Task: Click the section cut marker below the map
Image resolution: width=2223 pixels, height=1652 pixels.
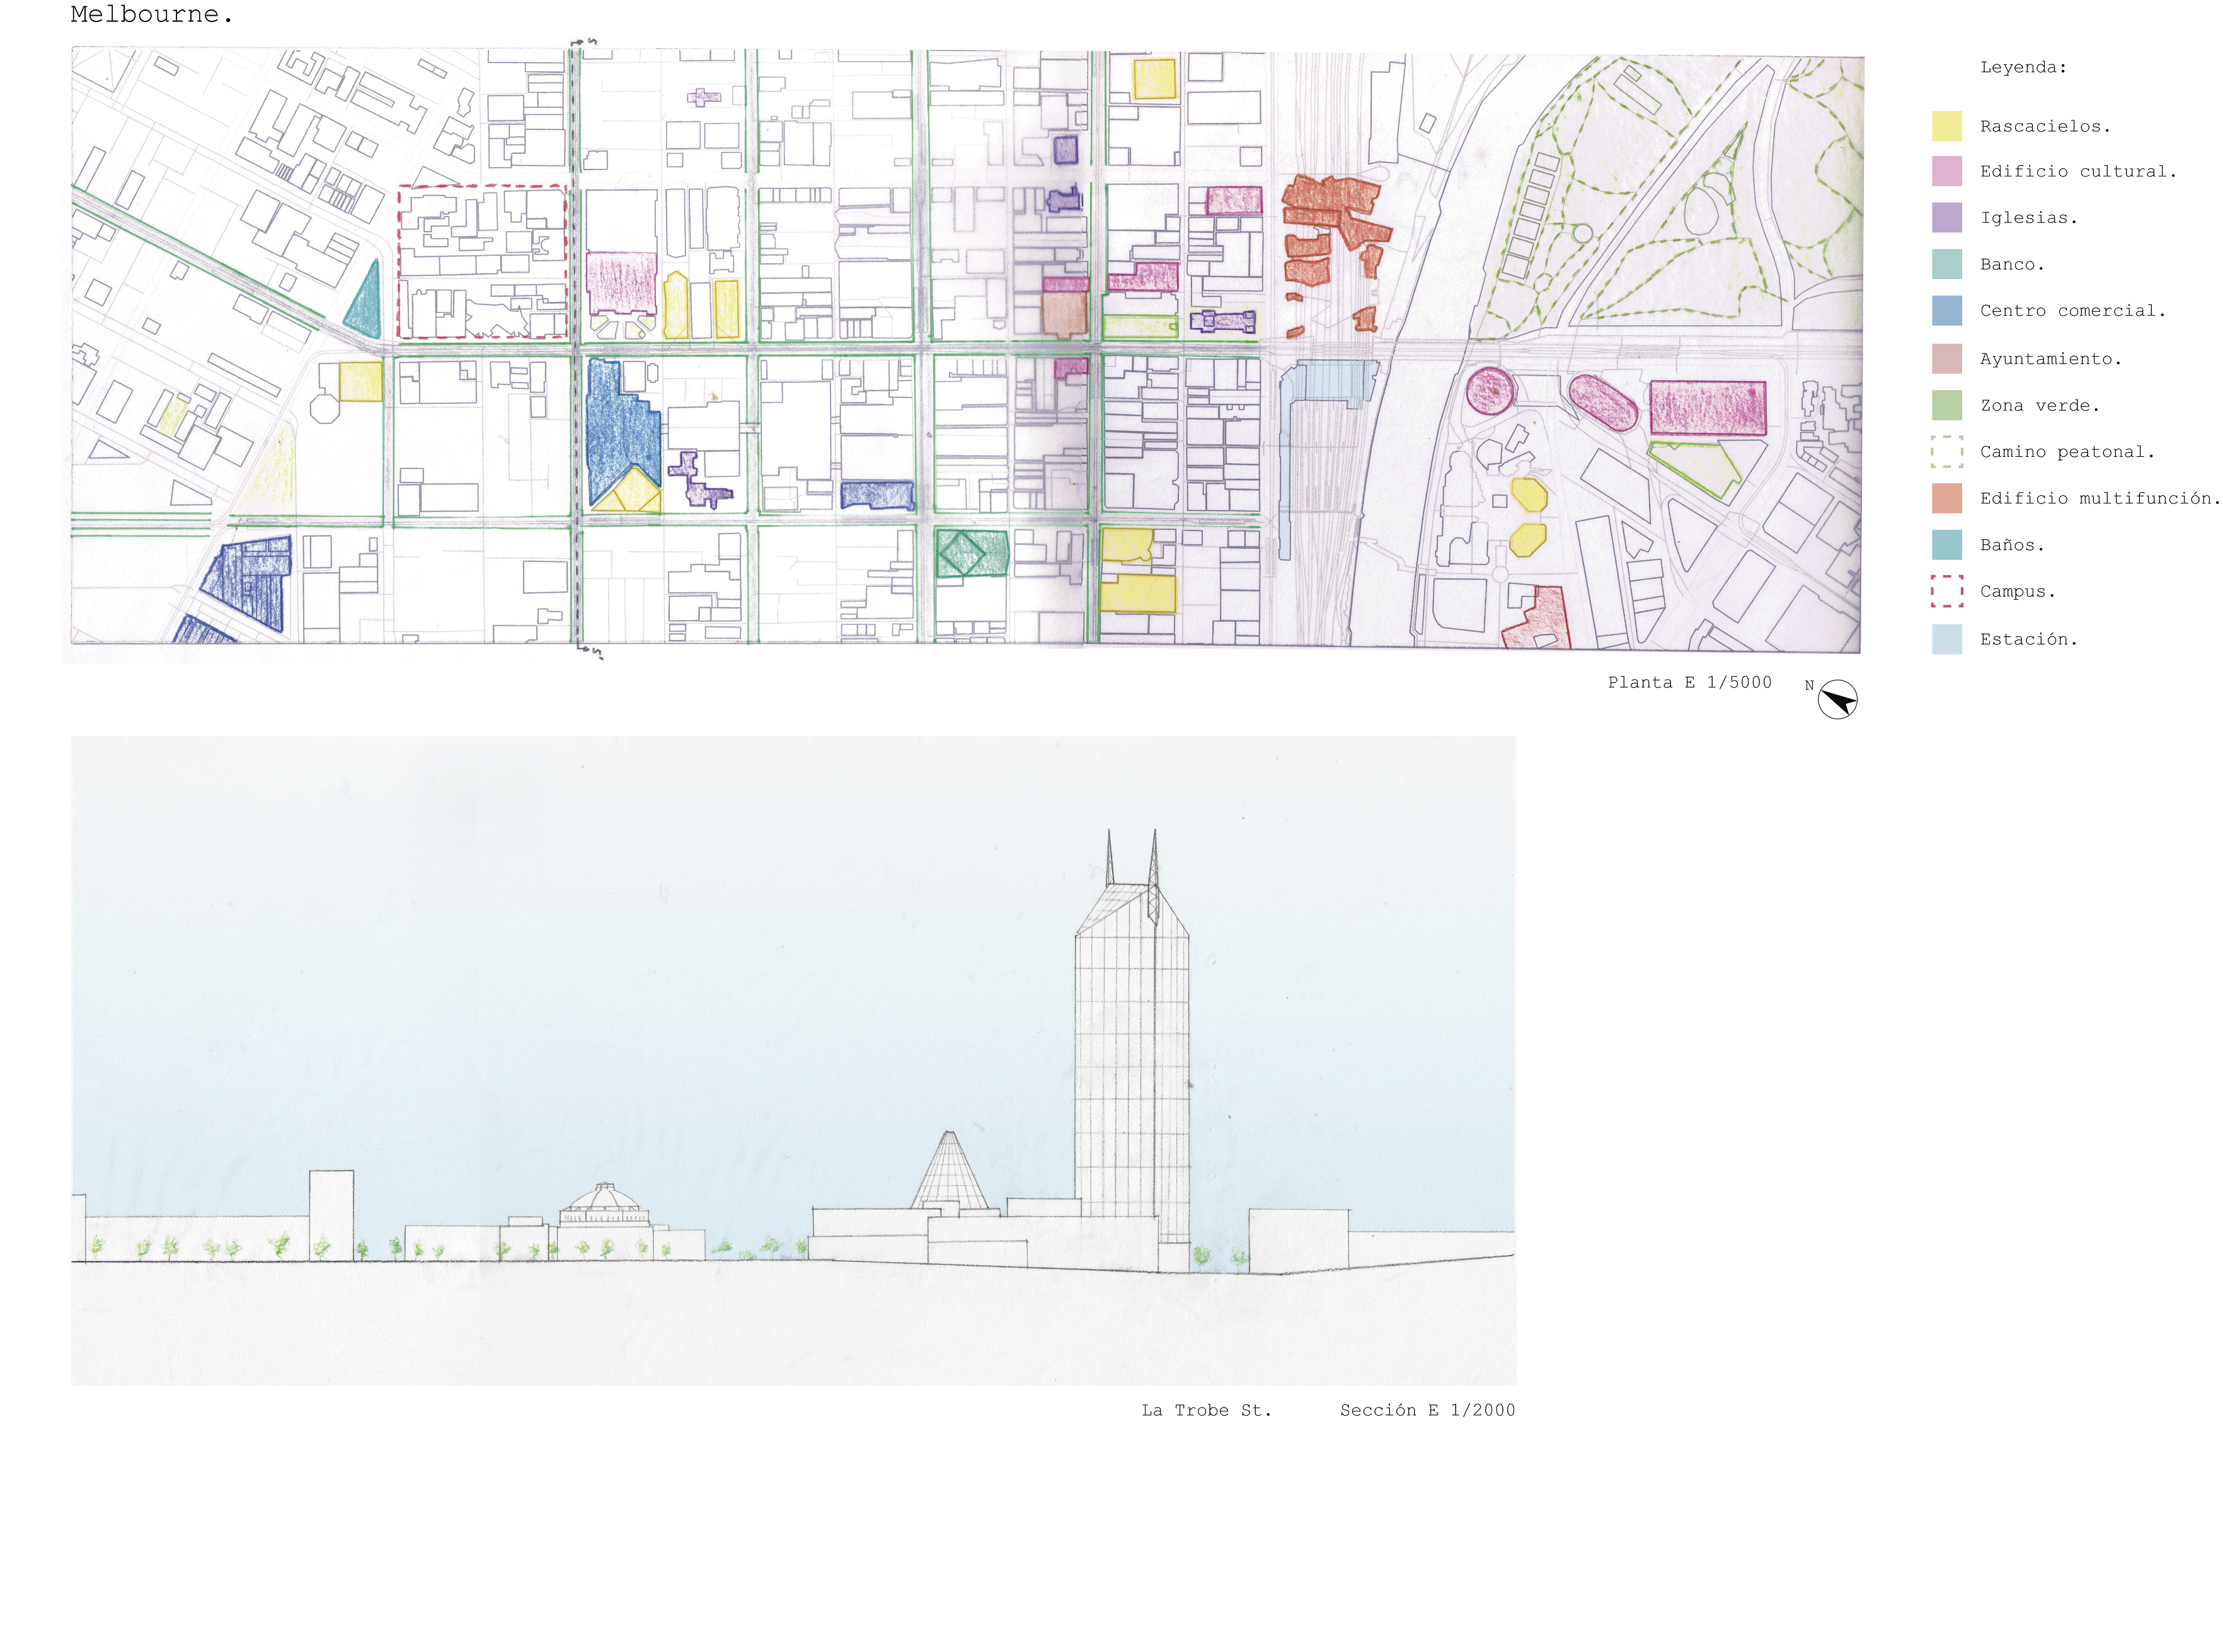Action: [x=589, y=651]
